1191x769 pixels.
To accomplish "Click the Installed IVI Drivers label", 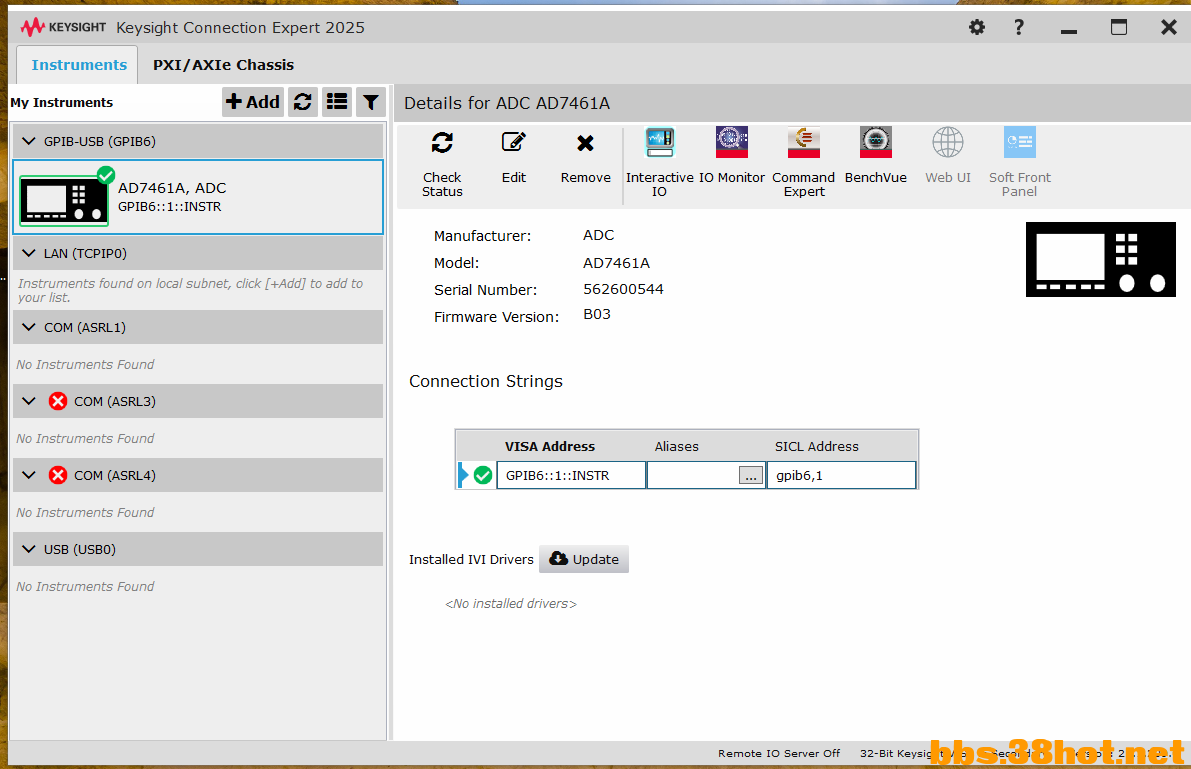I will [x=471, y=559].
